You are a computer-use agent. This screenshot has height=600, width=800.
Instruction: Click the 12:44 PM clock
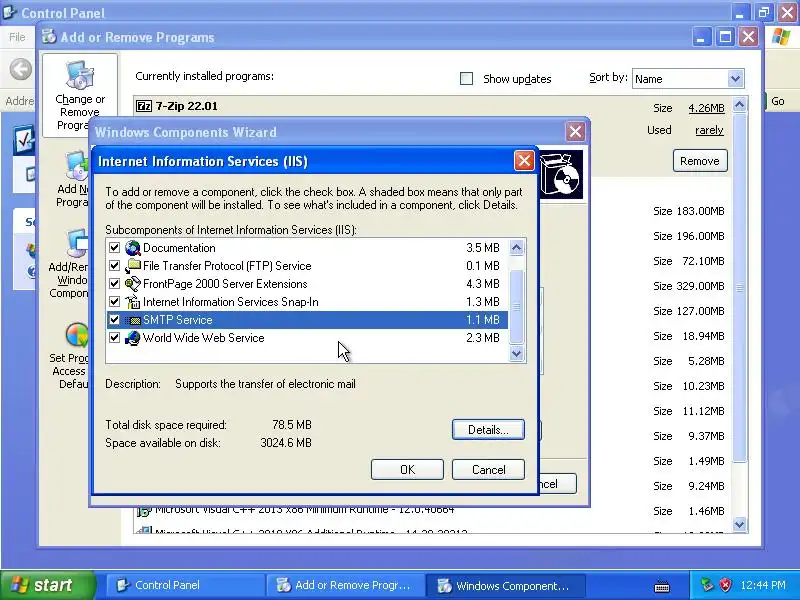[x=763, y=585]
